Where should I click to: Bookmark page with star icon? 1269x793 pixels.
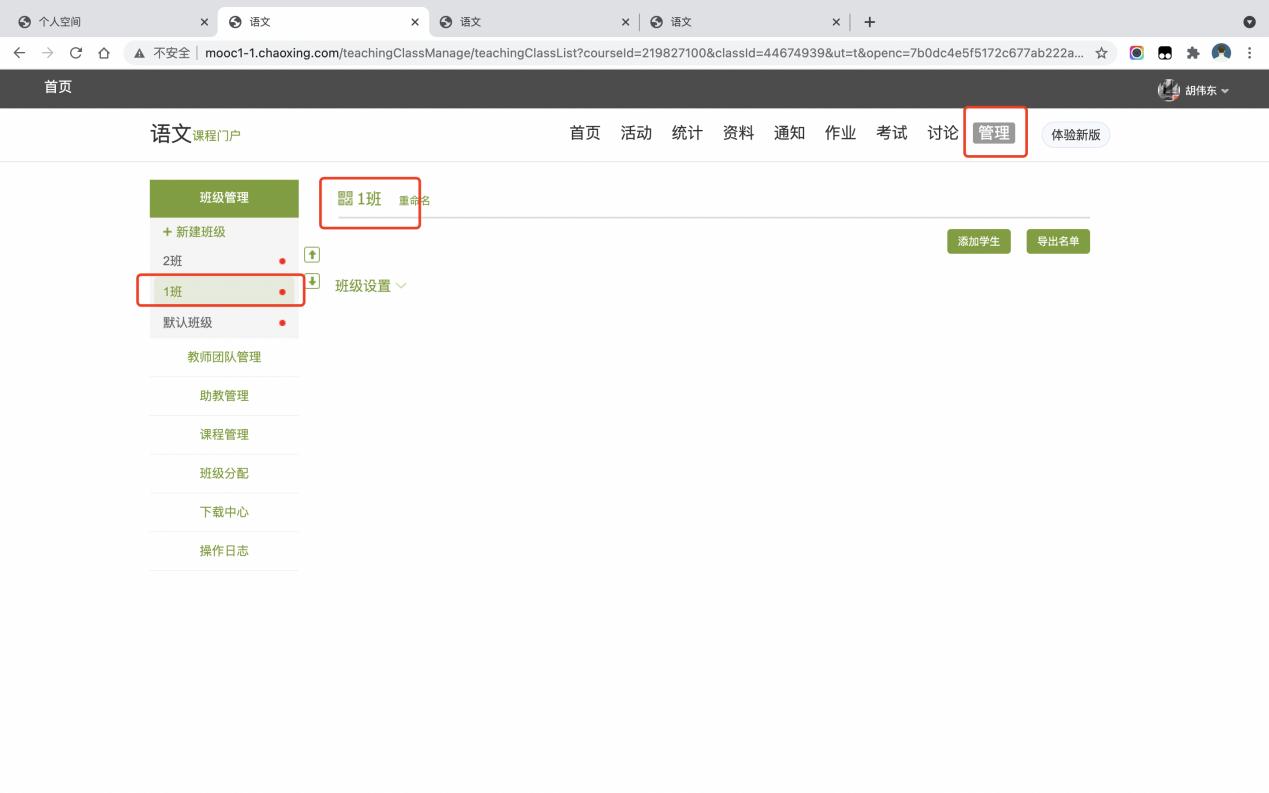coord(1101,53)
